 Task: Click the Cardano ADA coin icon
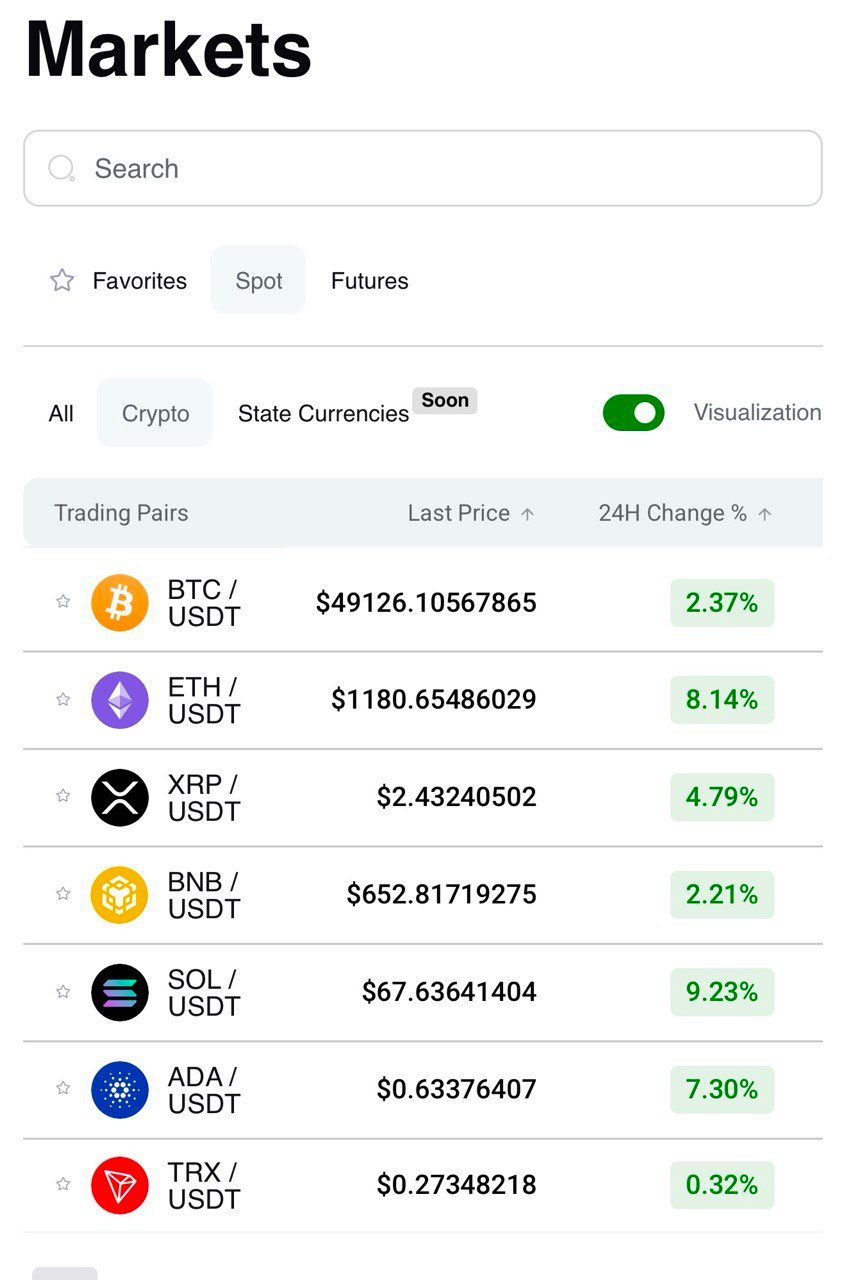coord(120,1089)
